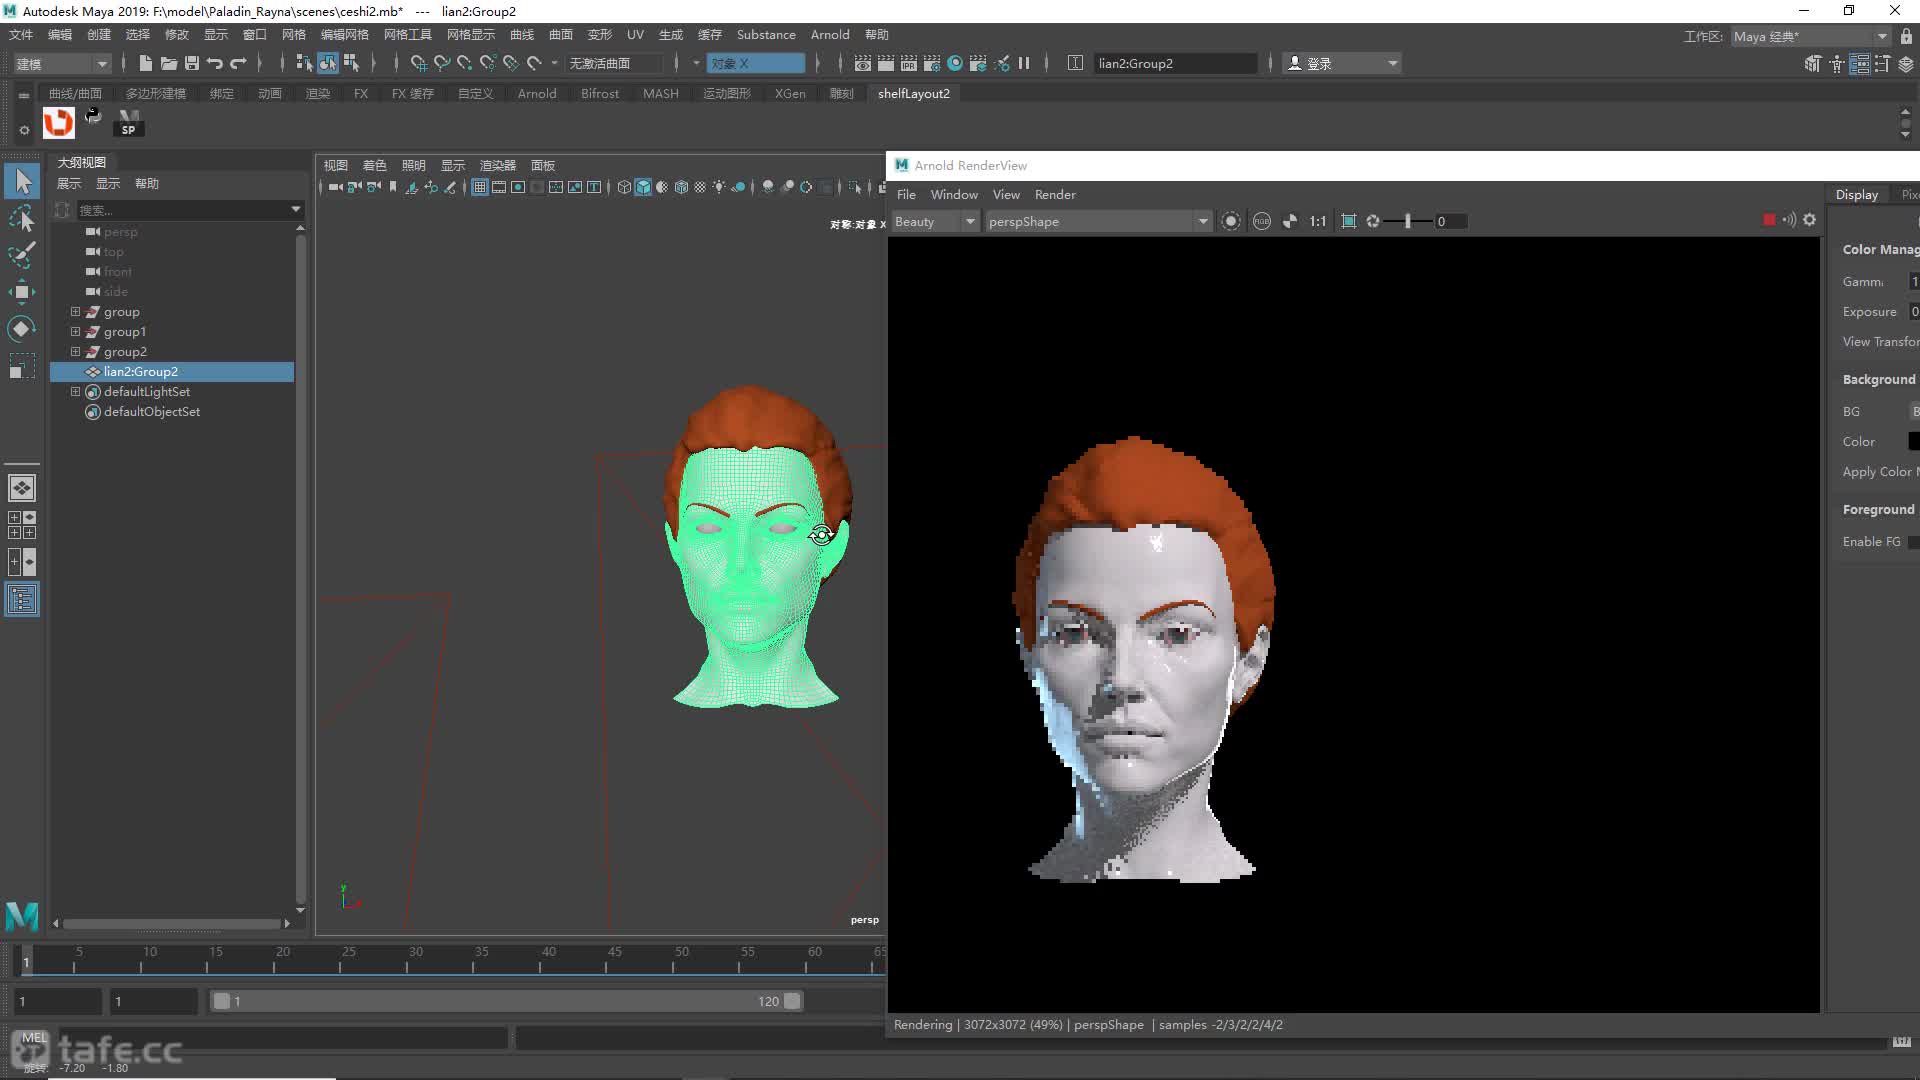Open Outliner 展示 menu

pyautogui.click(x=68, y=183)
